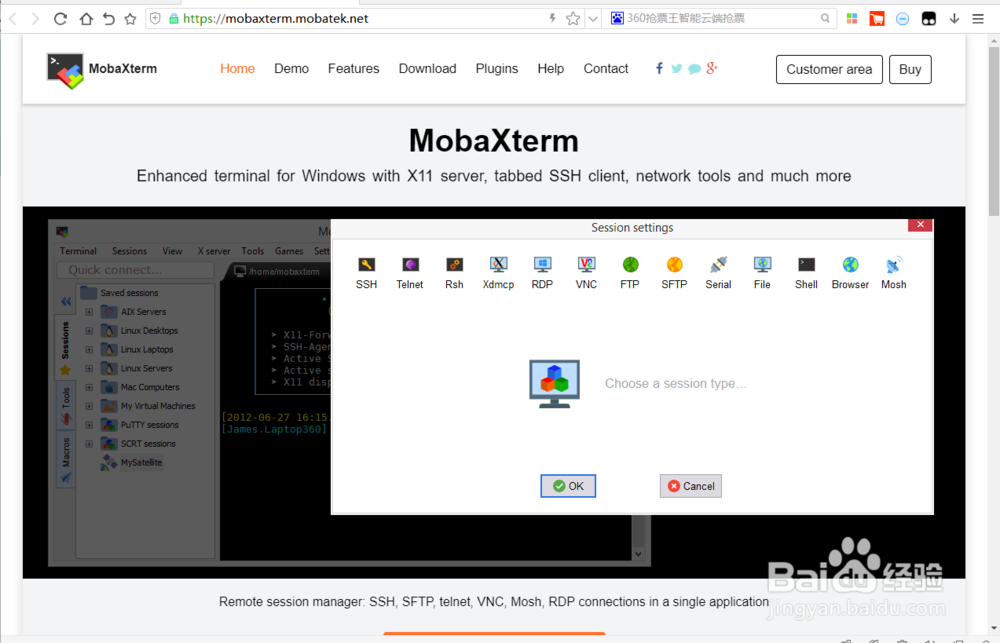Open the Google Plus social icon

coord(712,68)
